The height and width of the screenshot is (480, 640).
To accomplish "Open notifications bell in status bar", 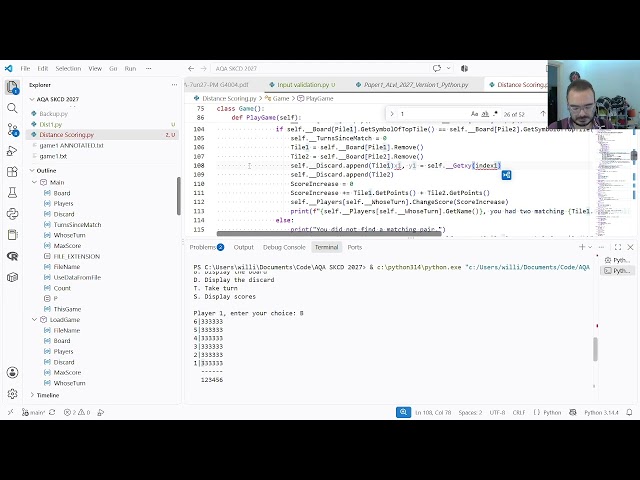I will [x=629, y=412].
